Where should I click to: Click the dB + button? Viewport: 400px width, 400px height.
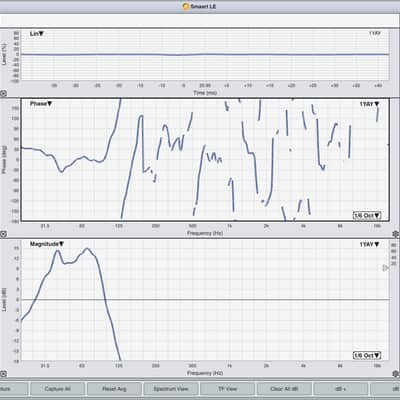tap(341, 389)
